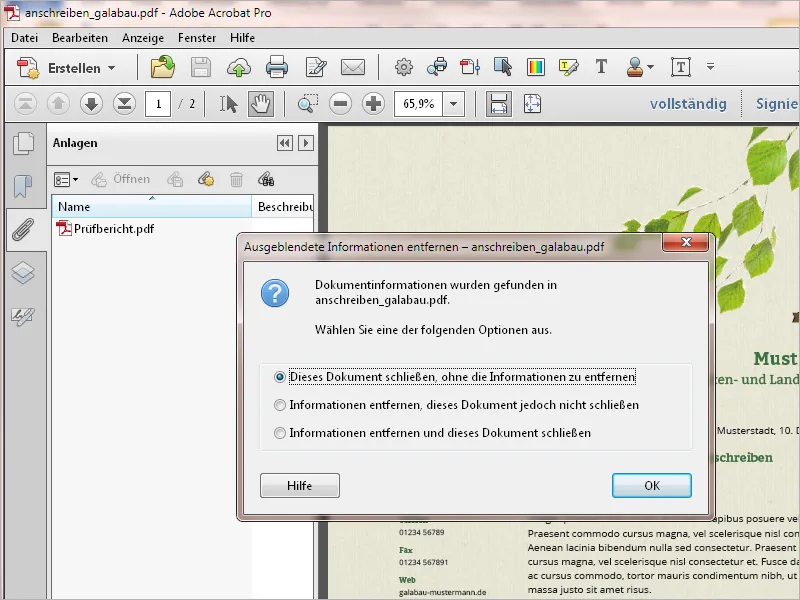This screenshot has height=600, width=800.
Task: Open the Erstellen dropdown arrow
Action: click(112, 68)
